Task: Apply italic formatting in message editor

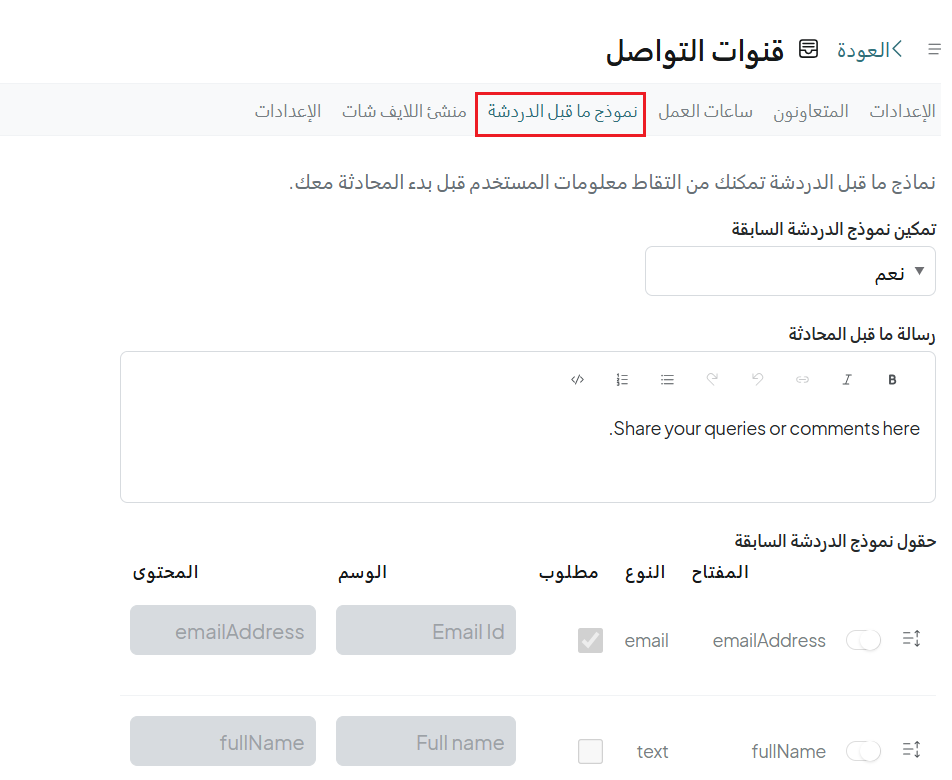Action: (x=847, y=380)
